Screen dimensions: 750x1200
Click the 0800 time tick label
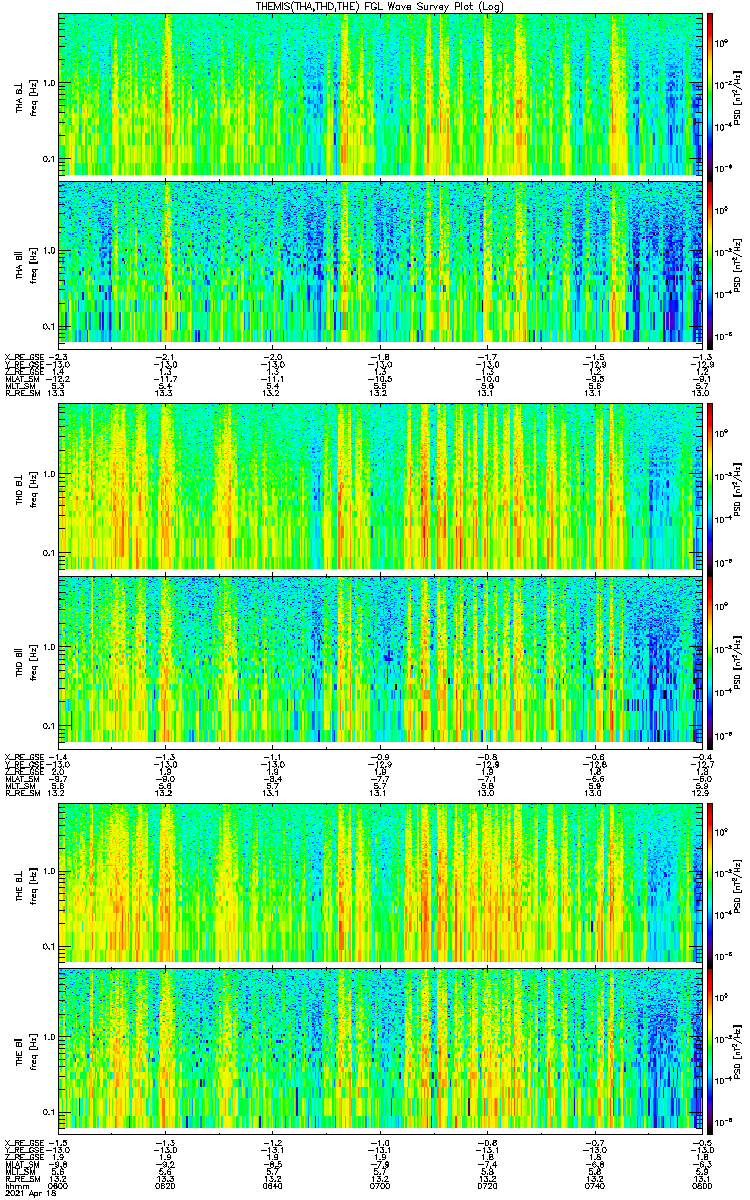(x=700, y=1186)
